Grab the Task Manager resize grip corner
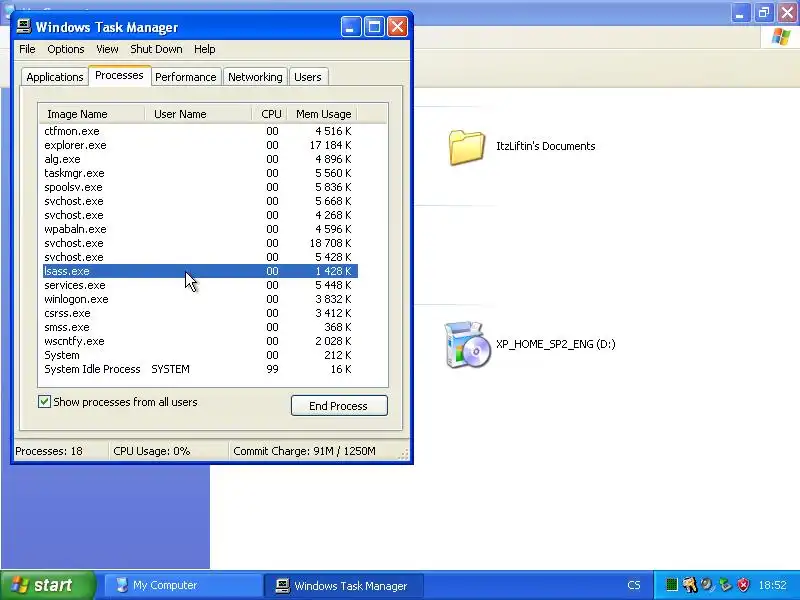 coord(404,455)
